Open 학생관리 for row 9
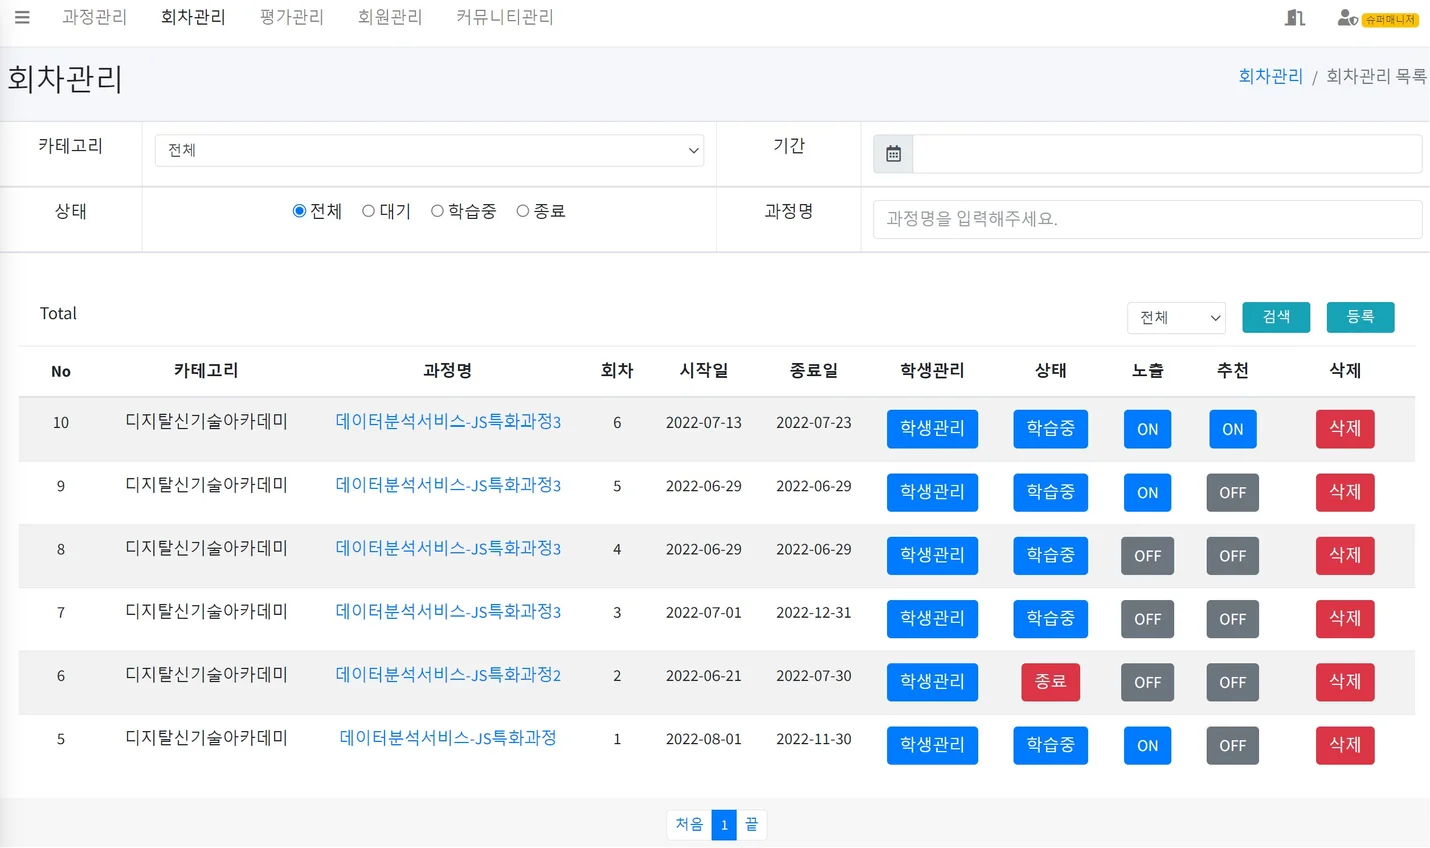Viewport: 1430px width, 848px height. [932, 492]
